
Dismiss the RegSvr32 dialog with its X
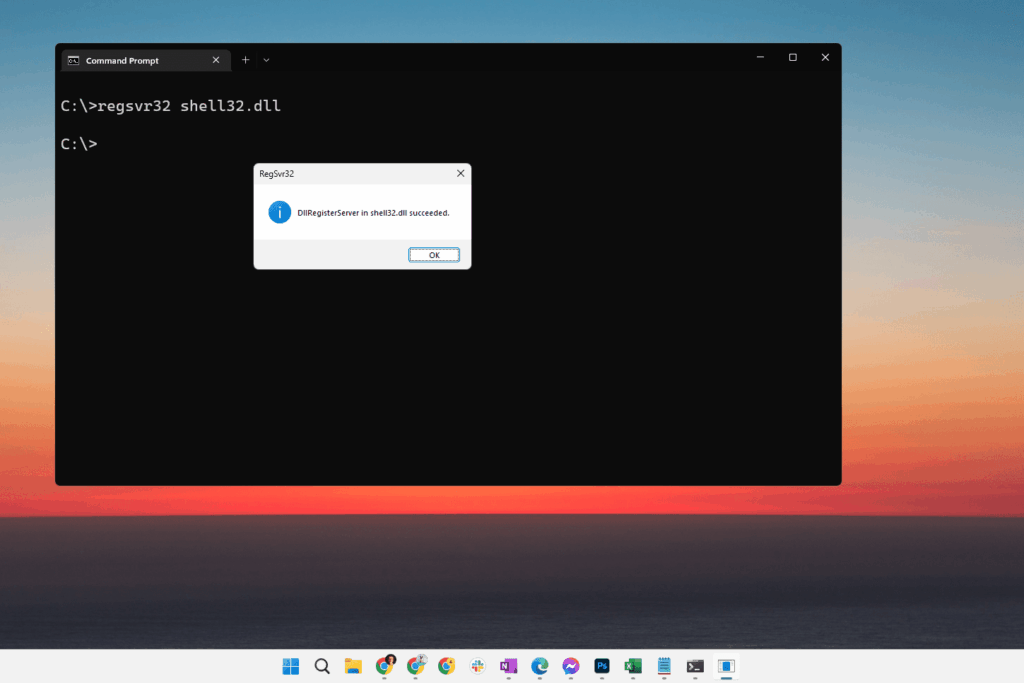[459, 172]
